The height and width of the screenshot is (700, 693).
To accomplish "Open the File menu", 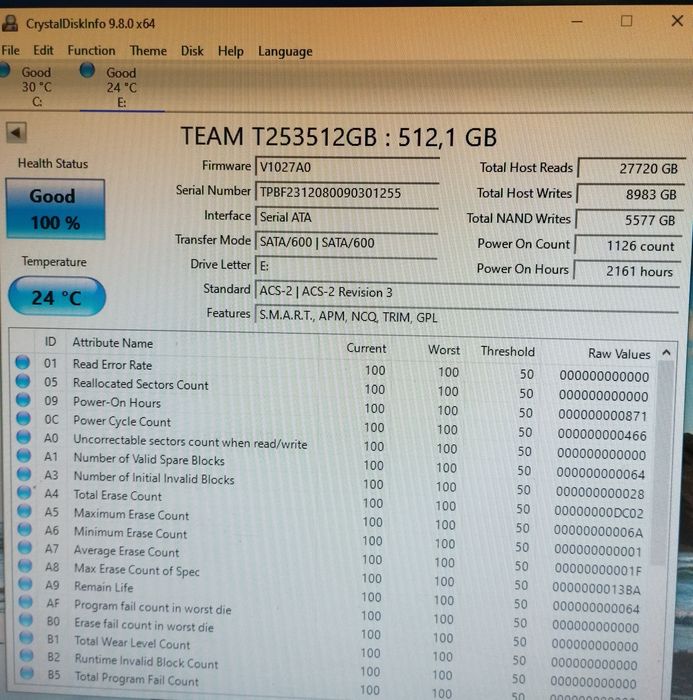I will [x=10, y=50].
